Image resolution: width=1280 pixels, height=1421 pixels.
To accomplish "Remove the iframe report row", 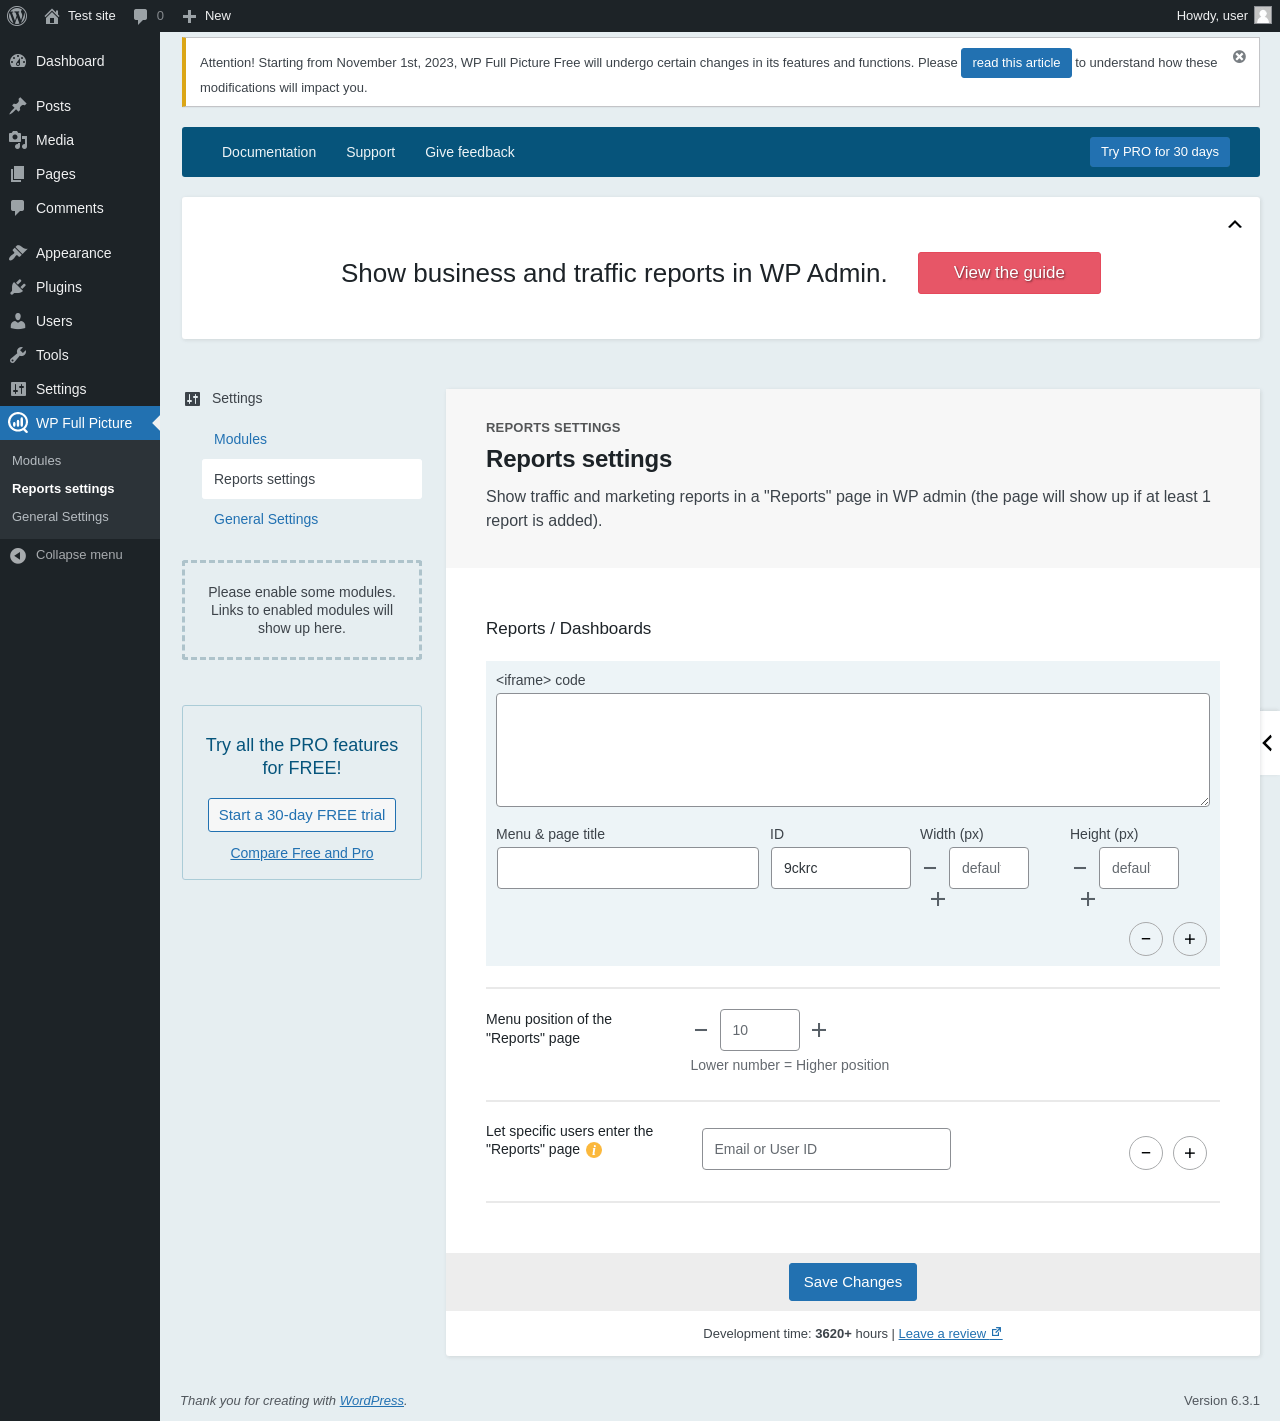I will pyautogui.click(x=1146, y=939).
